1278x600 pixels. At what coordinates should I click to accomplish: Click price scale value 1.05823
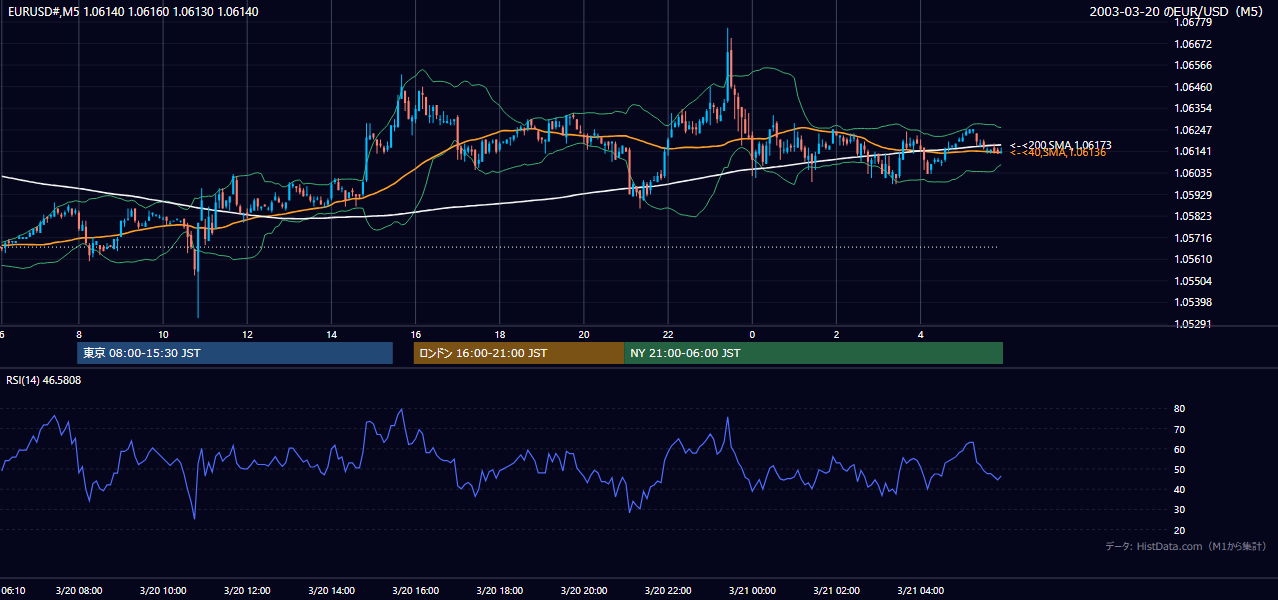1194,216
